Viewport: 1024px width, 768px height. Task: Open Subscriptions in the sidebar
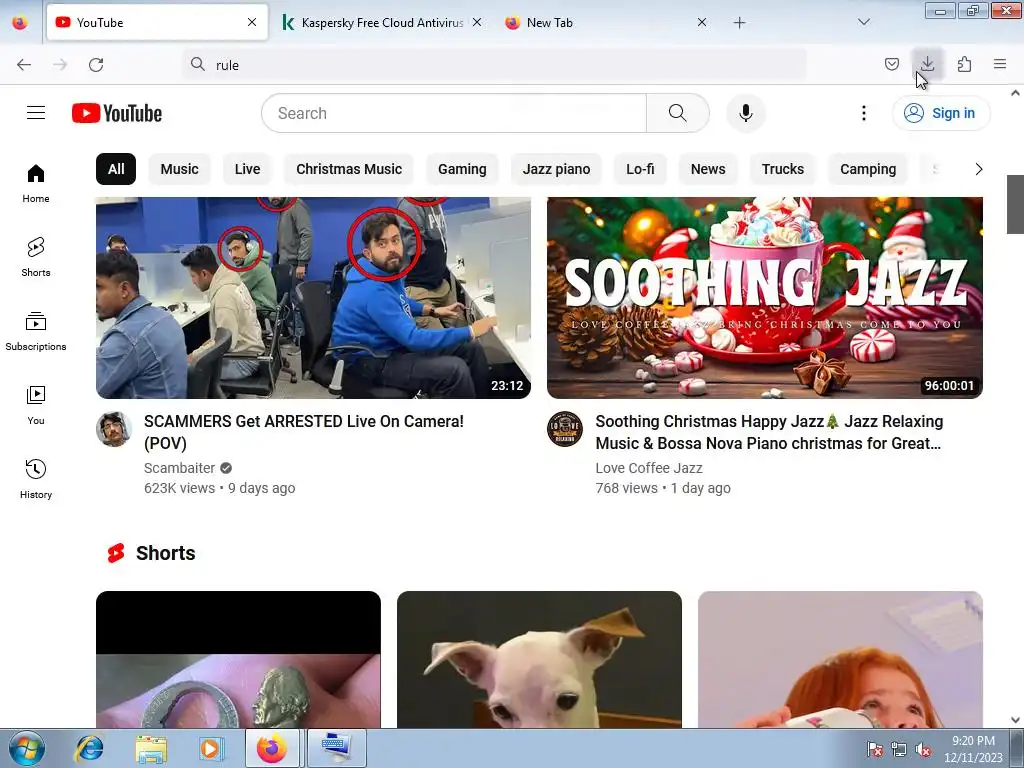(x=36, y=332)
